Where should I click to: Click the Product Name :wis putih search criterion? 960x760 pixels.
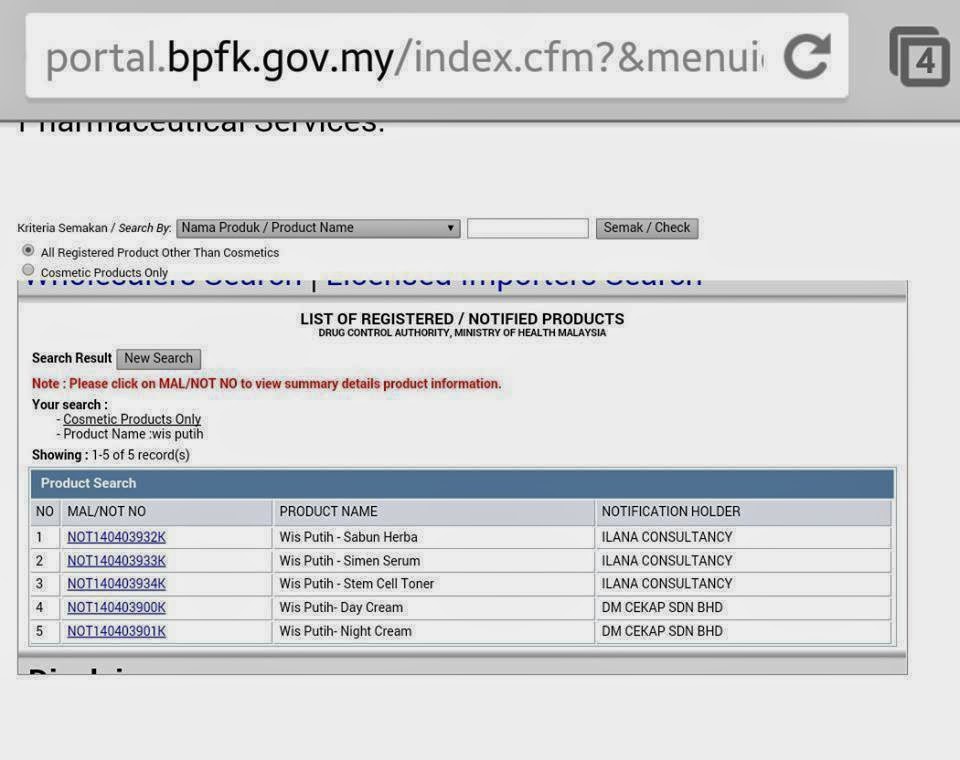[x=133, y=434]
